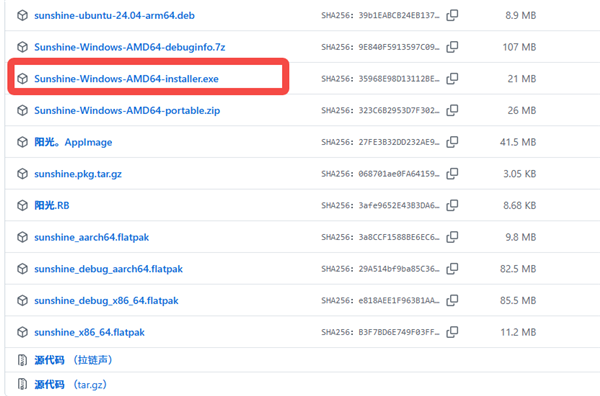Download sunshine-ubuntu-24.04-arm64.deb
Image resolution: width=600 pixels, height=396 pixels.
114,16
